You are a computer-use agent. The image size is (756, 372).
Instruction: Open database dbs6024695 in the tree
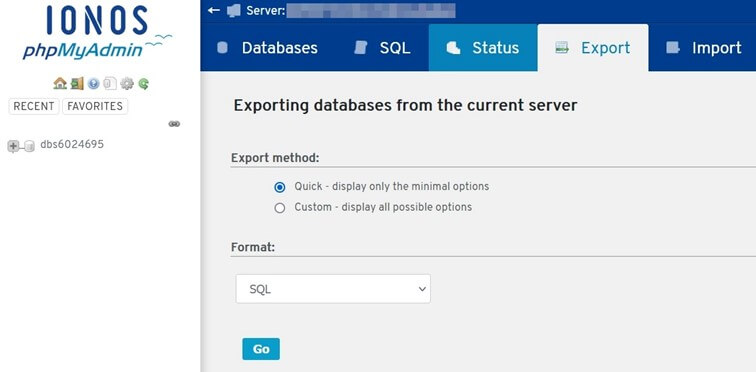pyautogui.click(x=72, y=145)
